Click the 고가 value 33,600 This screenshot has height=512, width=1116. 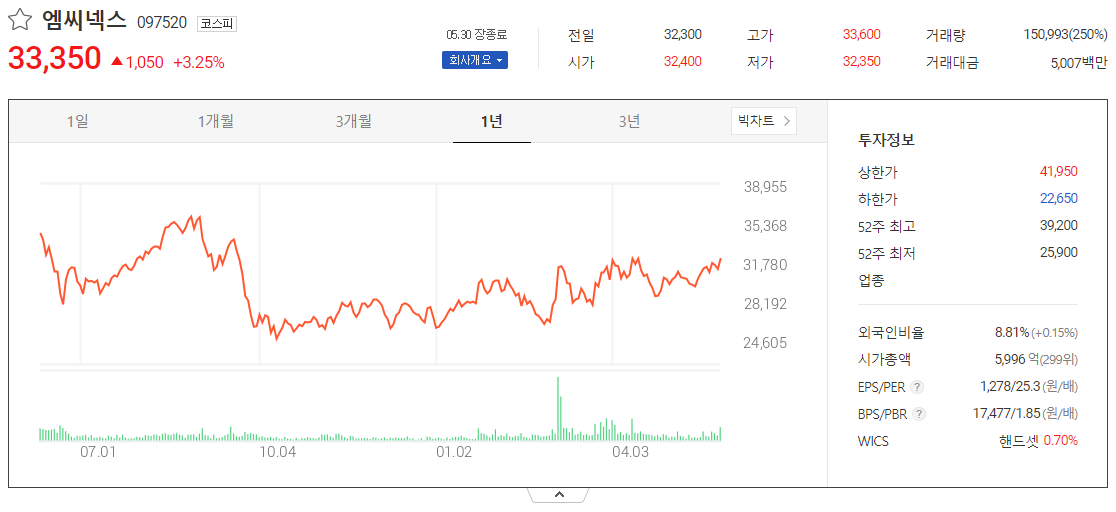pyautogui.click(x=861, y=35)
